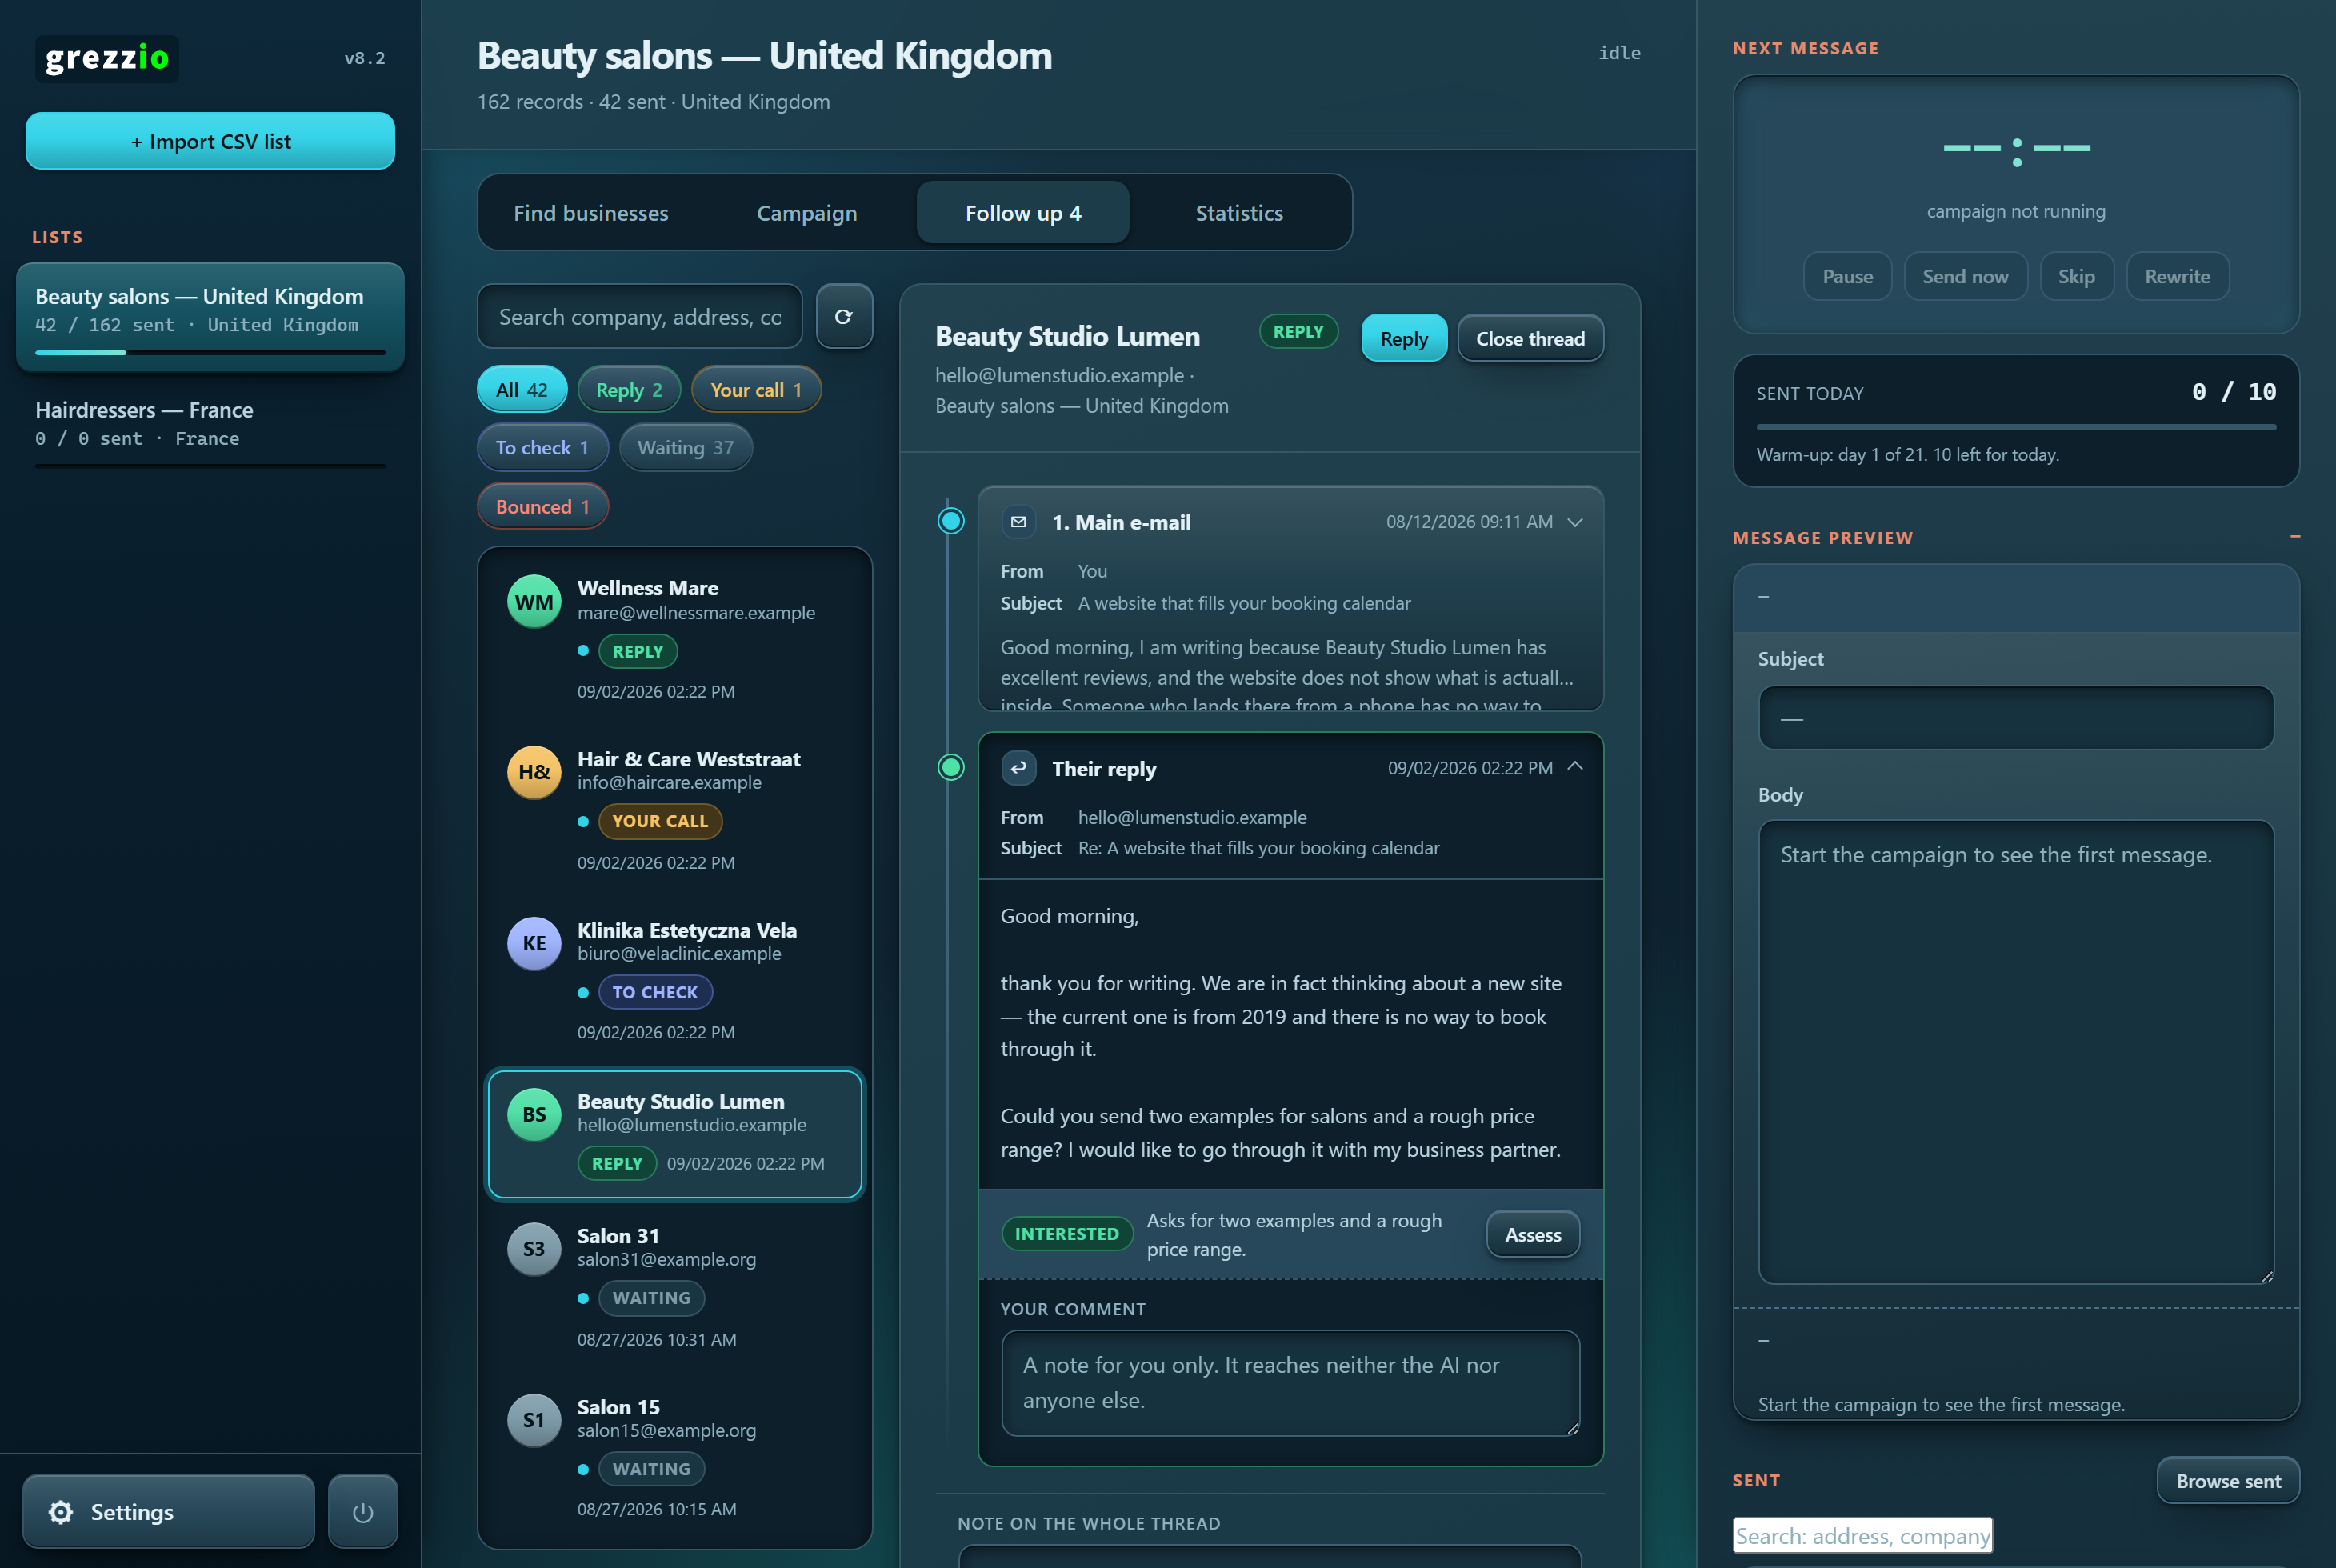Click Send now button
The width and height of the screenshot is (2336, 1568).
pos(1965,276)
